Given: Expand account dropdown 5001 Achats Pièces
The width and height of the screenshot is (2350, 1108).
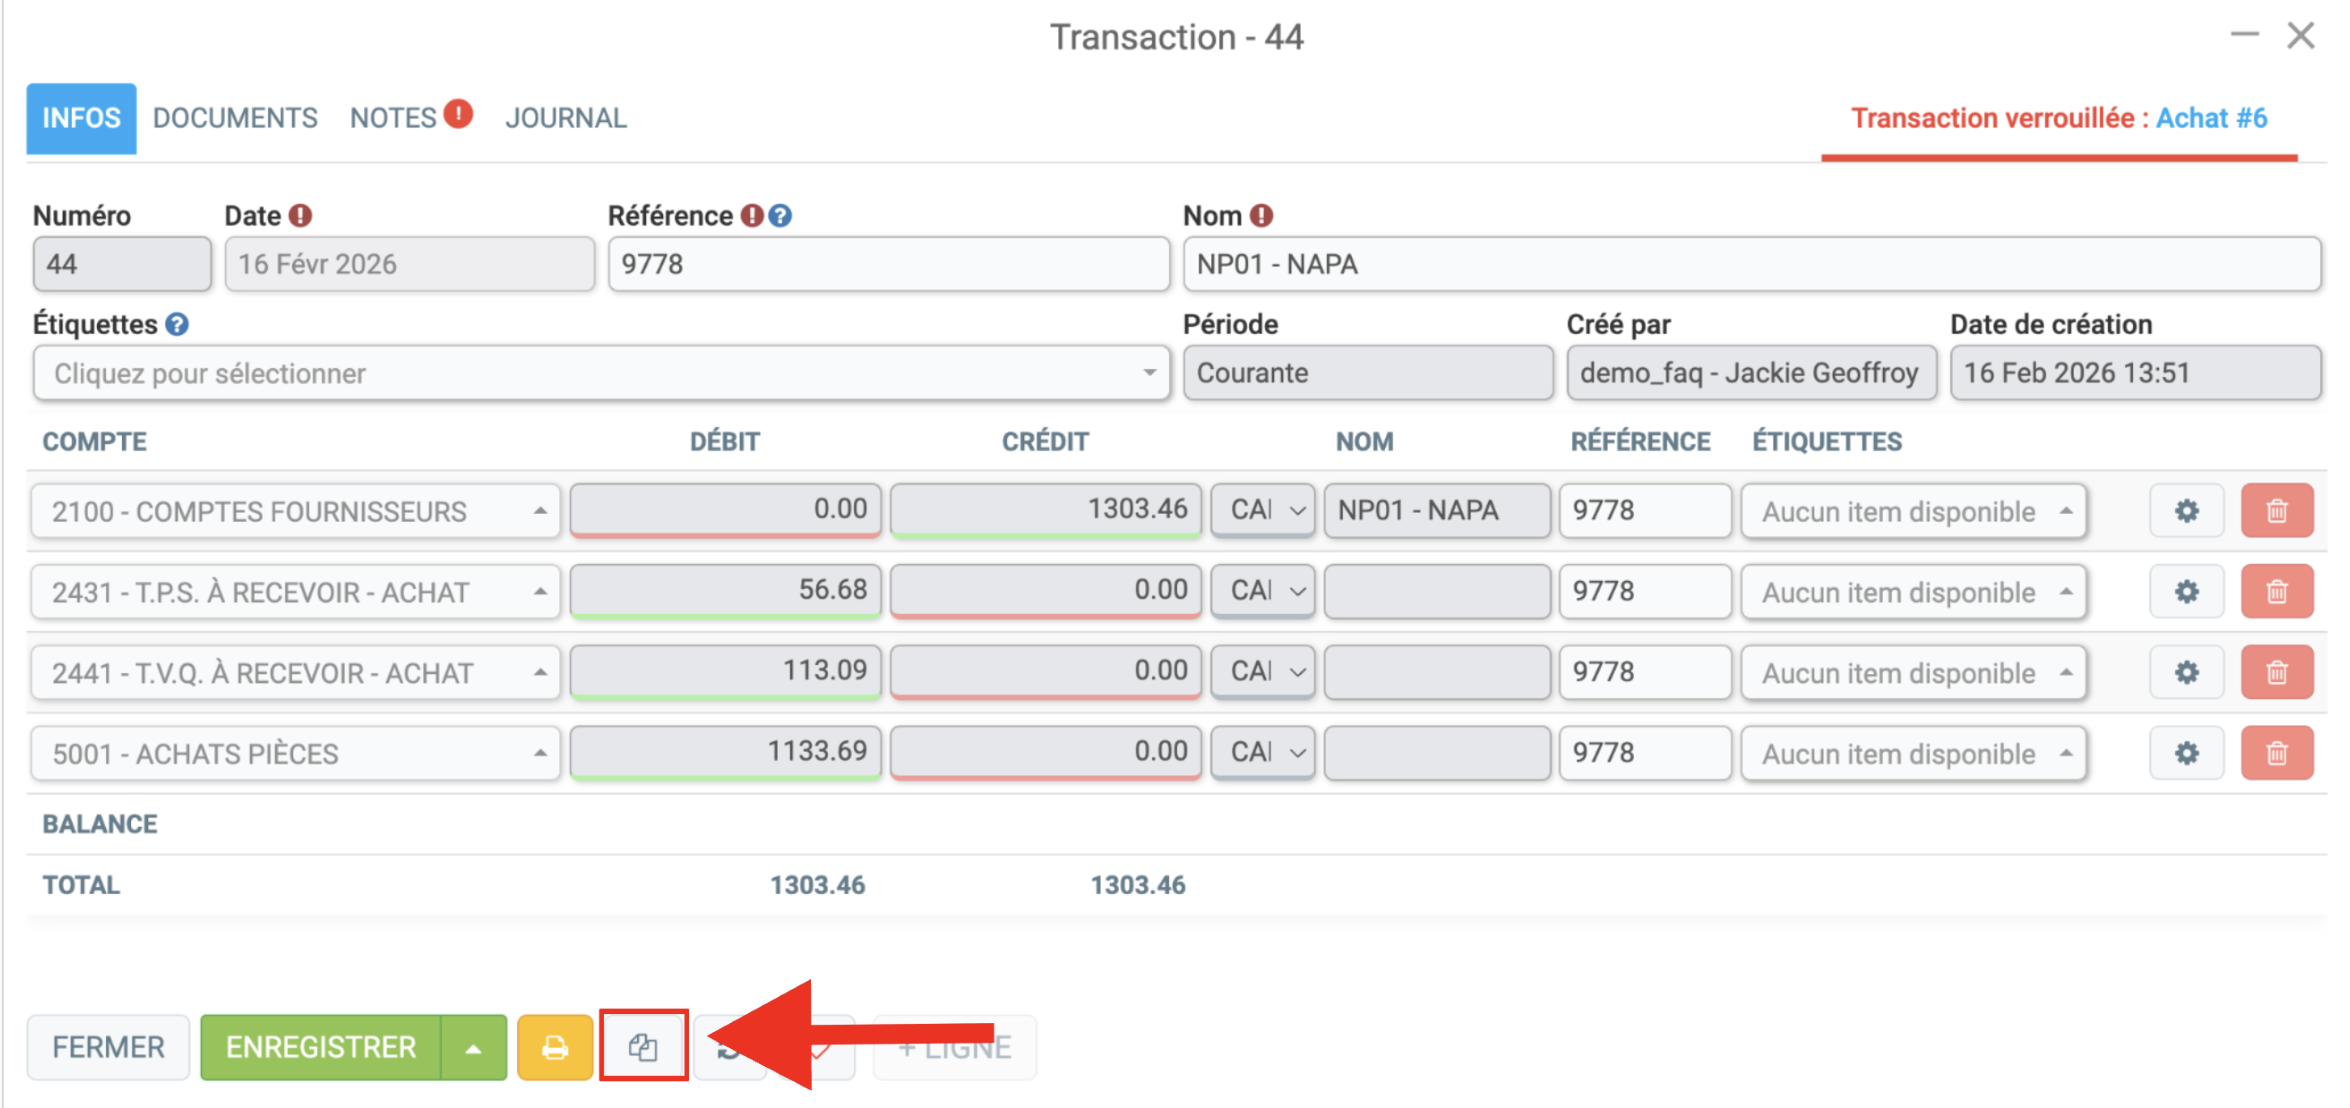Looking at the screenshot, I should [x=296, y=753].
